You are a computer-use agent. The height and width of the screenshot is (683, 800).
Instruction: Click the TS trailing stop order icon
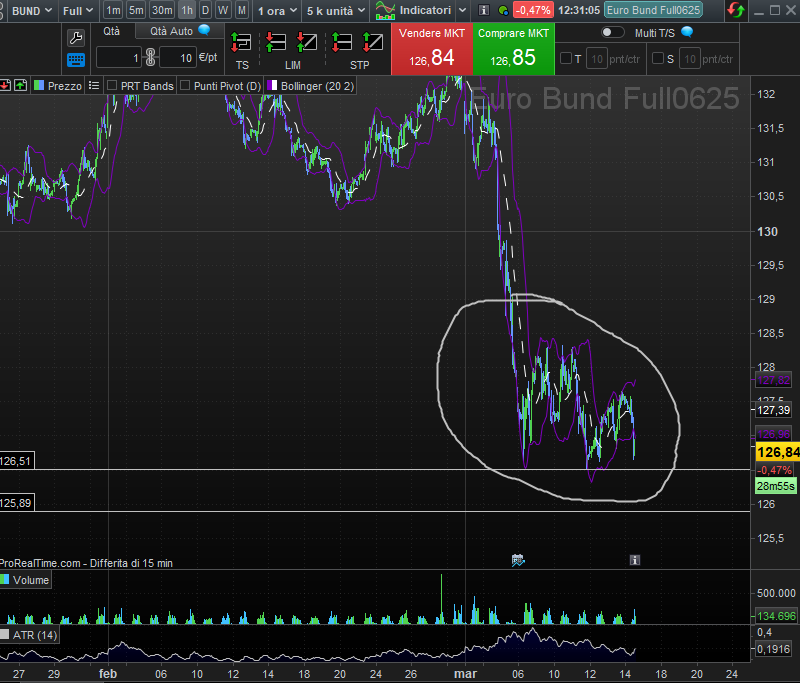click(241, 44)
